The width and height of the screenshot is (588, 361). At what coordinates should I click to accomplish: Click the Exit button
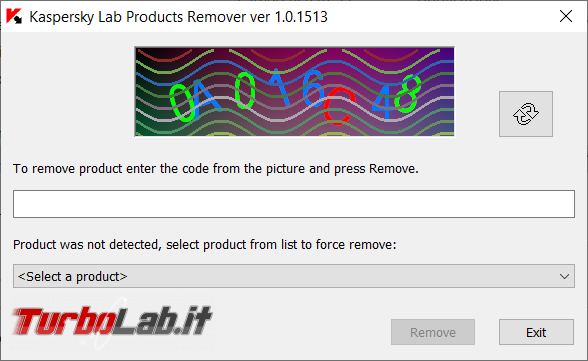point(536,332)
